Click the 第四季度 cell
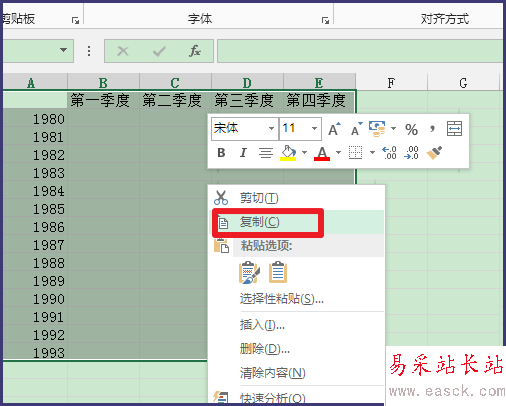Viewport: 506px width, 406px height. click(319, 100)
